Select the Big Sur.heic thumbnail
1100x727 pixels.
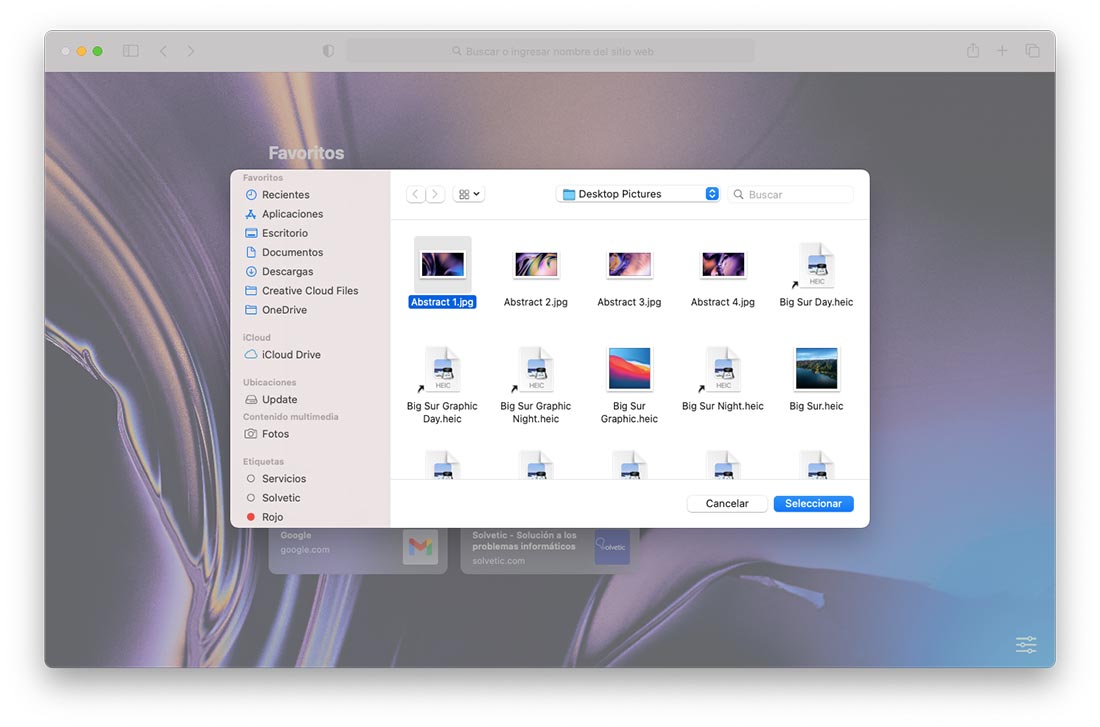point(816,368)
